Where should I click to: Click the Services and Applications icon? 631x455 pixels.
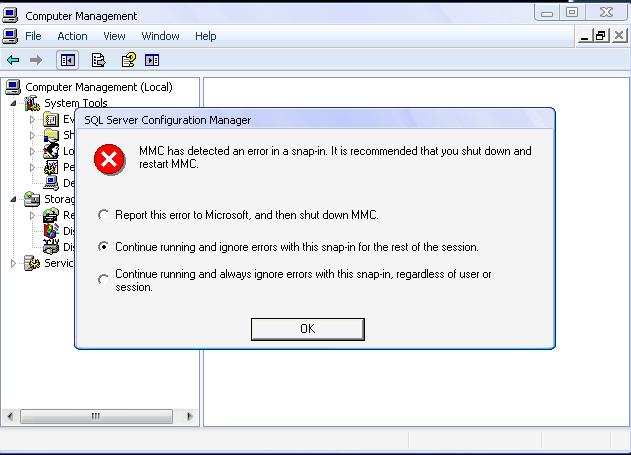pyautogui.click(x=32, y=263)
